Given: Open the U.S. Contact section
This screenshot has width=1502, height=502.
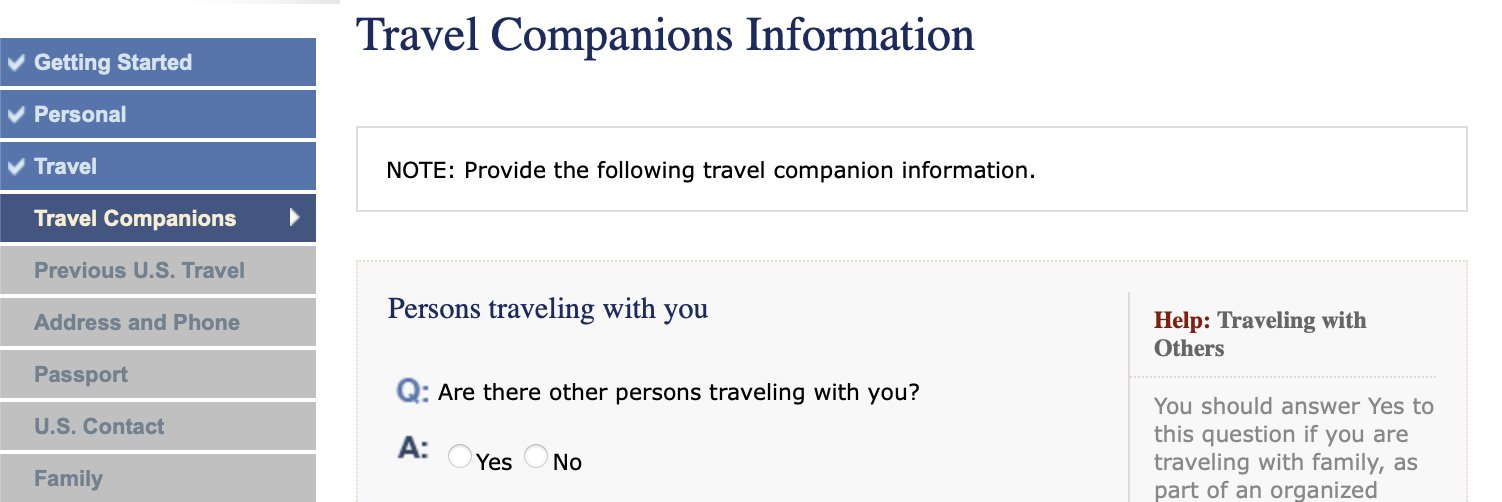Looking at the screenshot, I should click(x=158, y=426).
